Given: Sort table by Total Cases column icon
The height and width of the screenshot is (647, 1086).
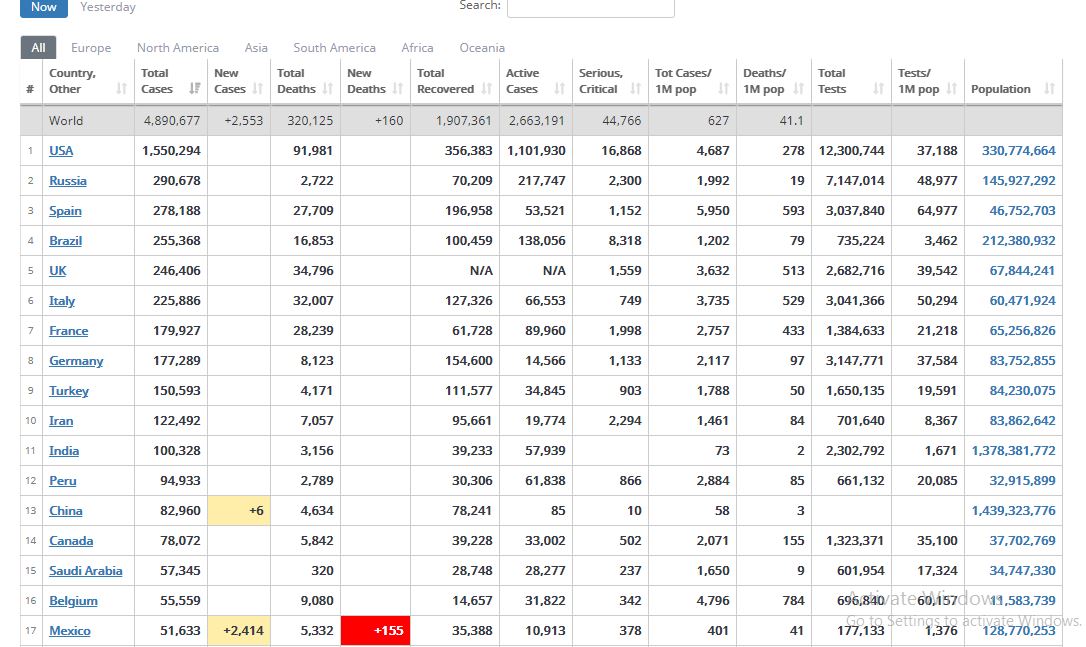Looking at the screenshot, I should [195, 89].
